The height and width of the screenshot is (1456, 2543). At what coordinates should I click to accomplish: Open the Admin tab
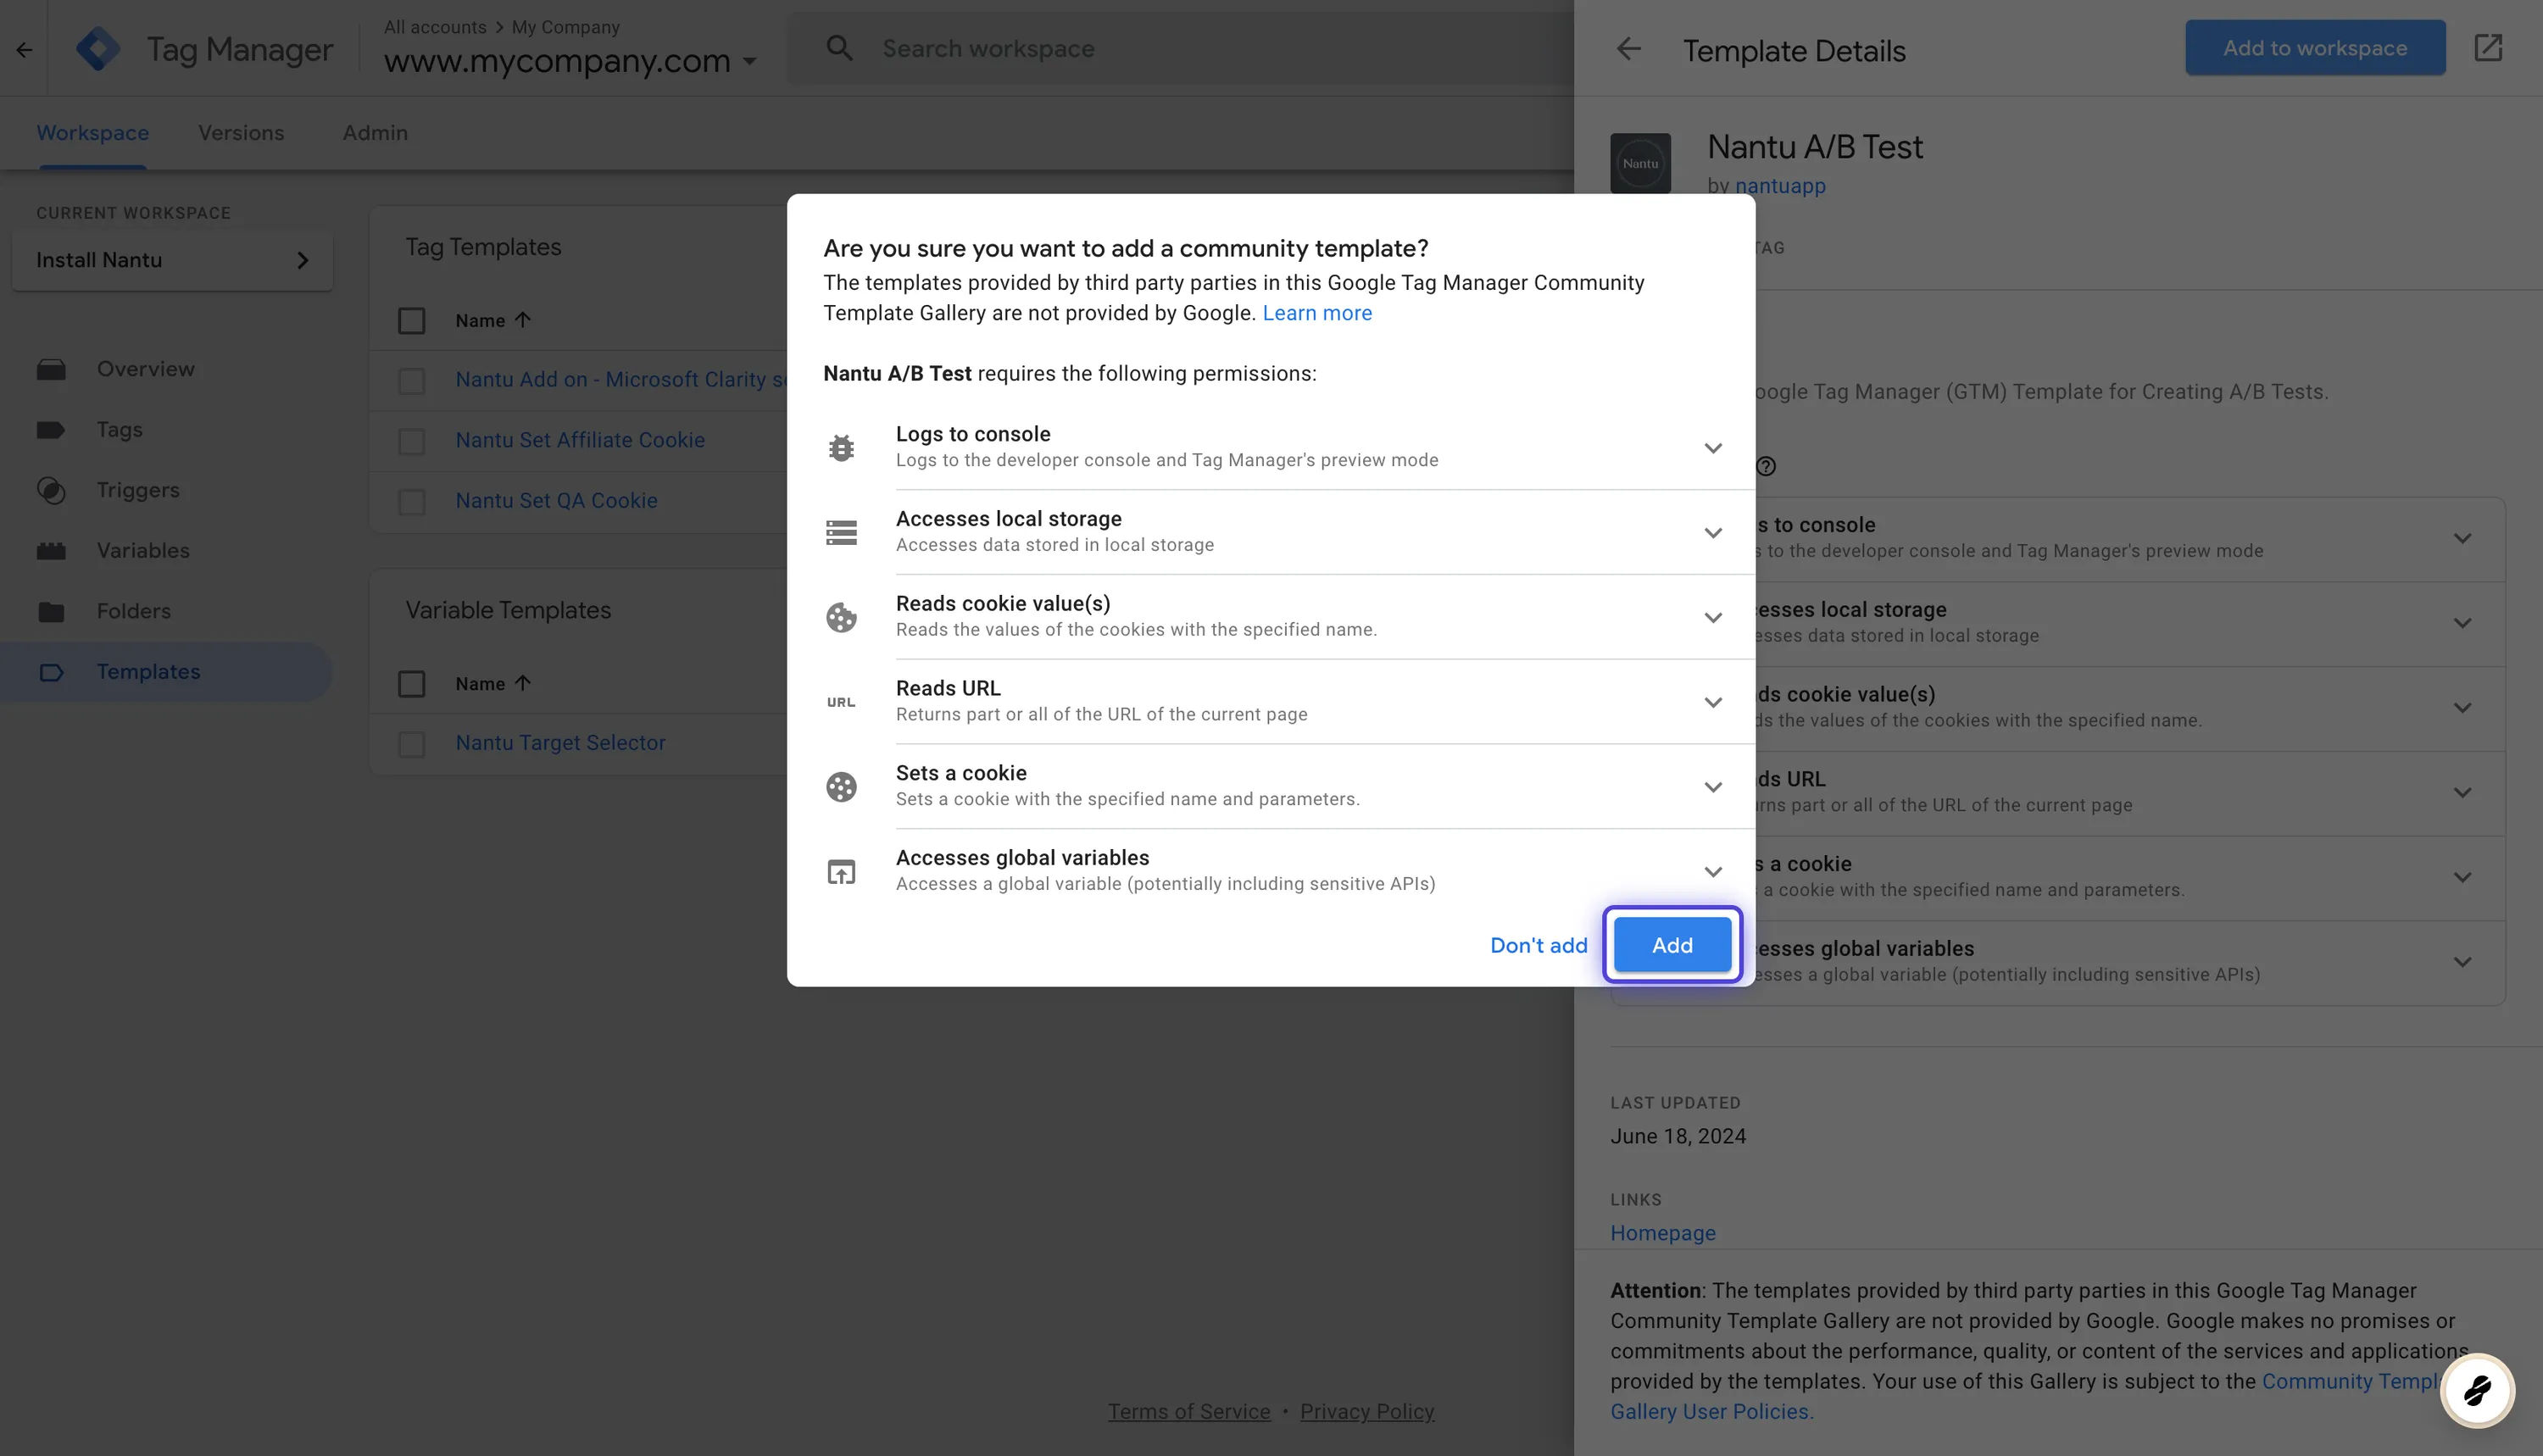[x=375, y=133]
